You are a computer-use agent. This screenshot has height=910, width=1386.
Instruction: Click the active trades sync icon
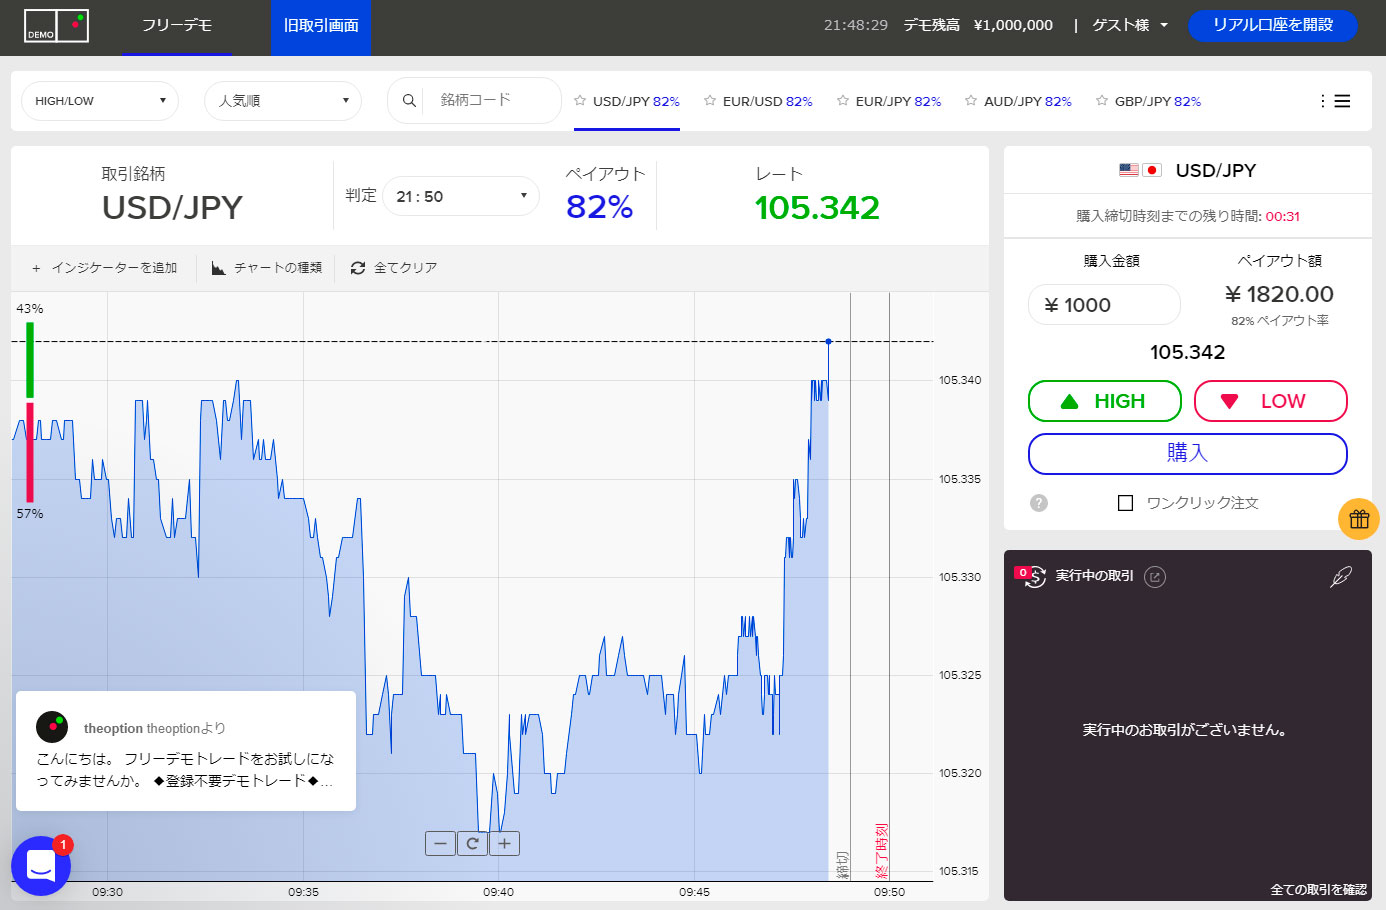1035,577
